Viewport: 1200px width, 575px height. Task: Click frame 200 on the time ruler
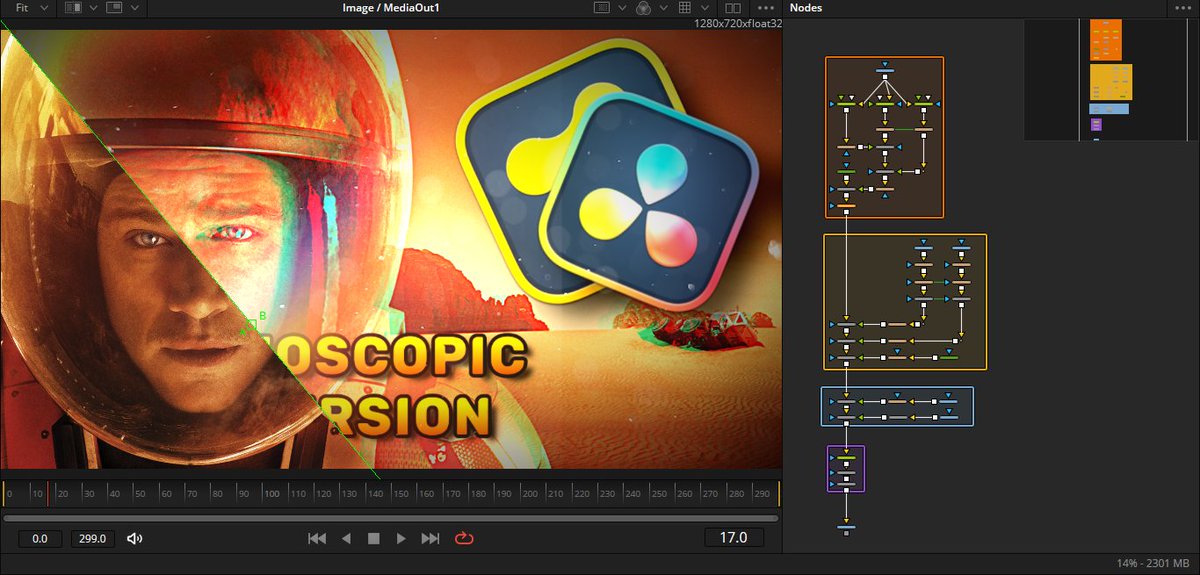pyautogui.click(x=529, y=493)
